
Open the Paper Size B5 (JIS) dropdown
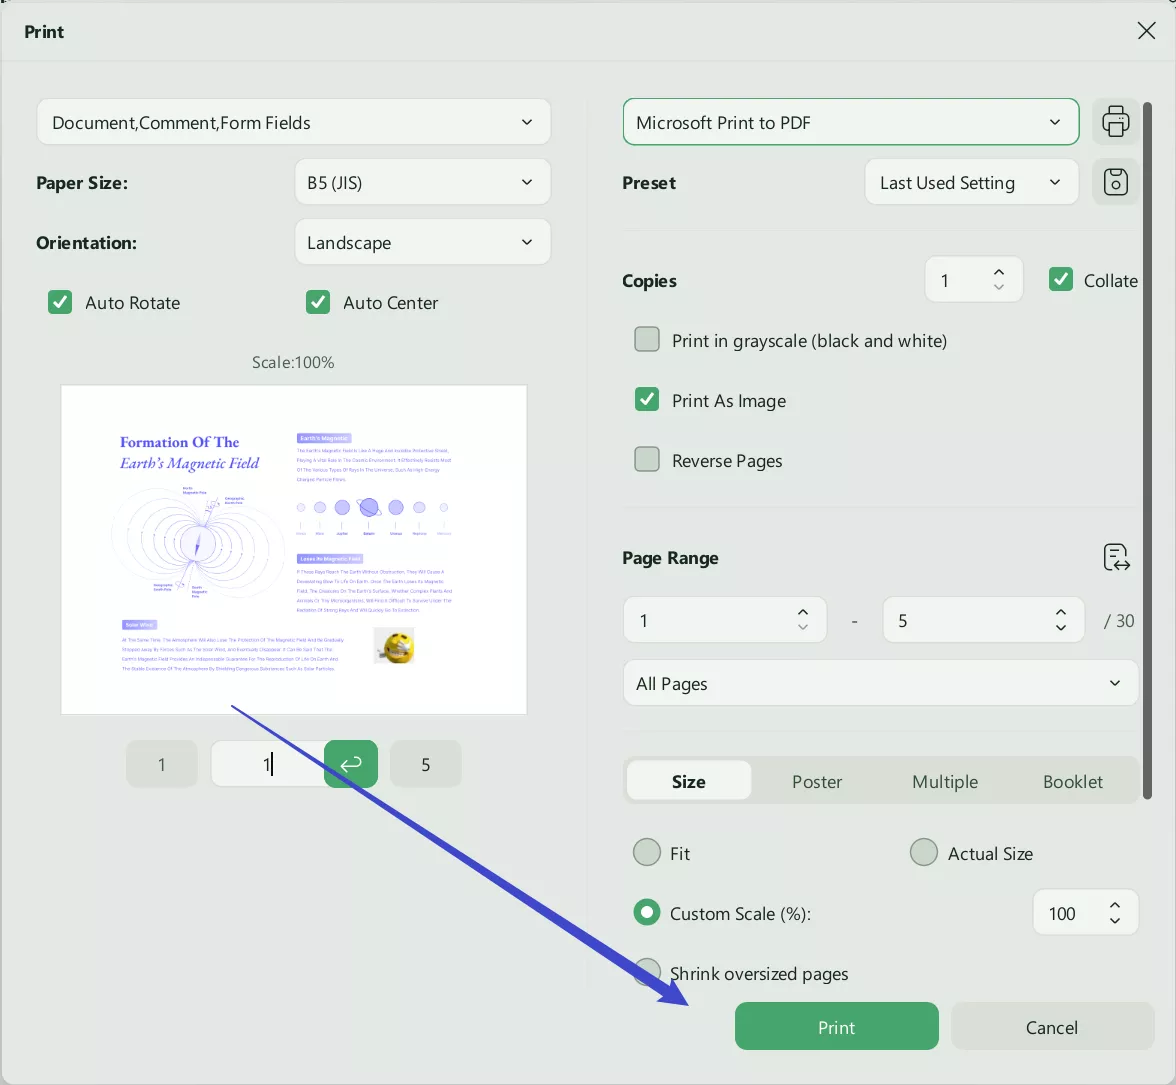(x=422, y=181)
